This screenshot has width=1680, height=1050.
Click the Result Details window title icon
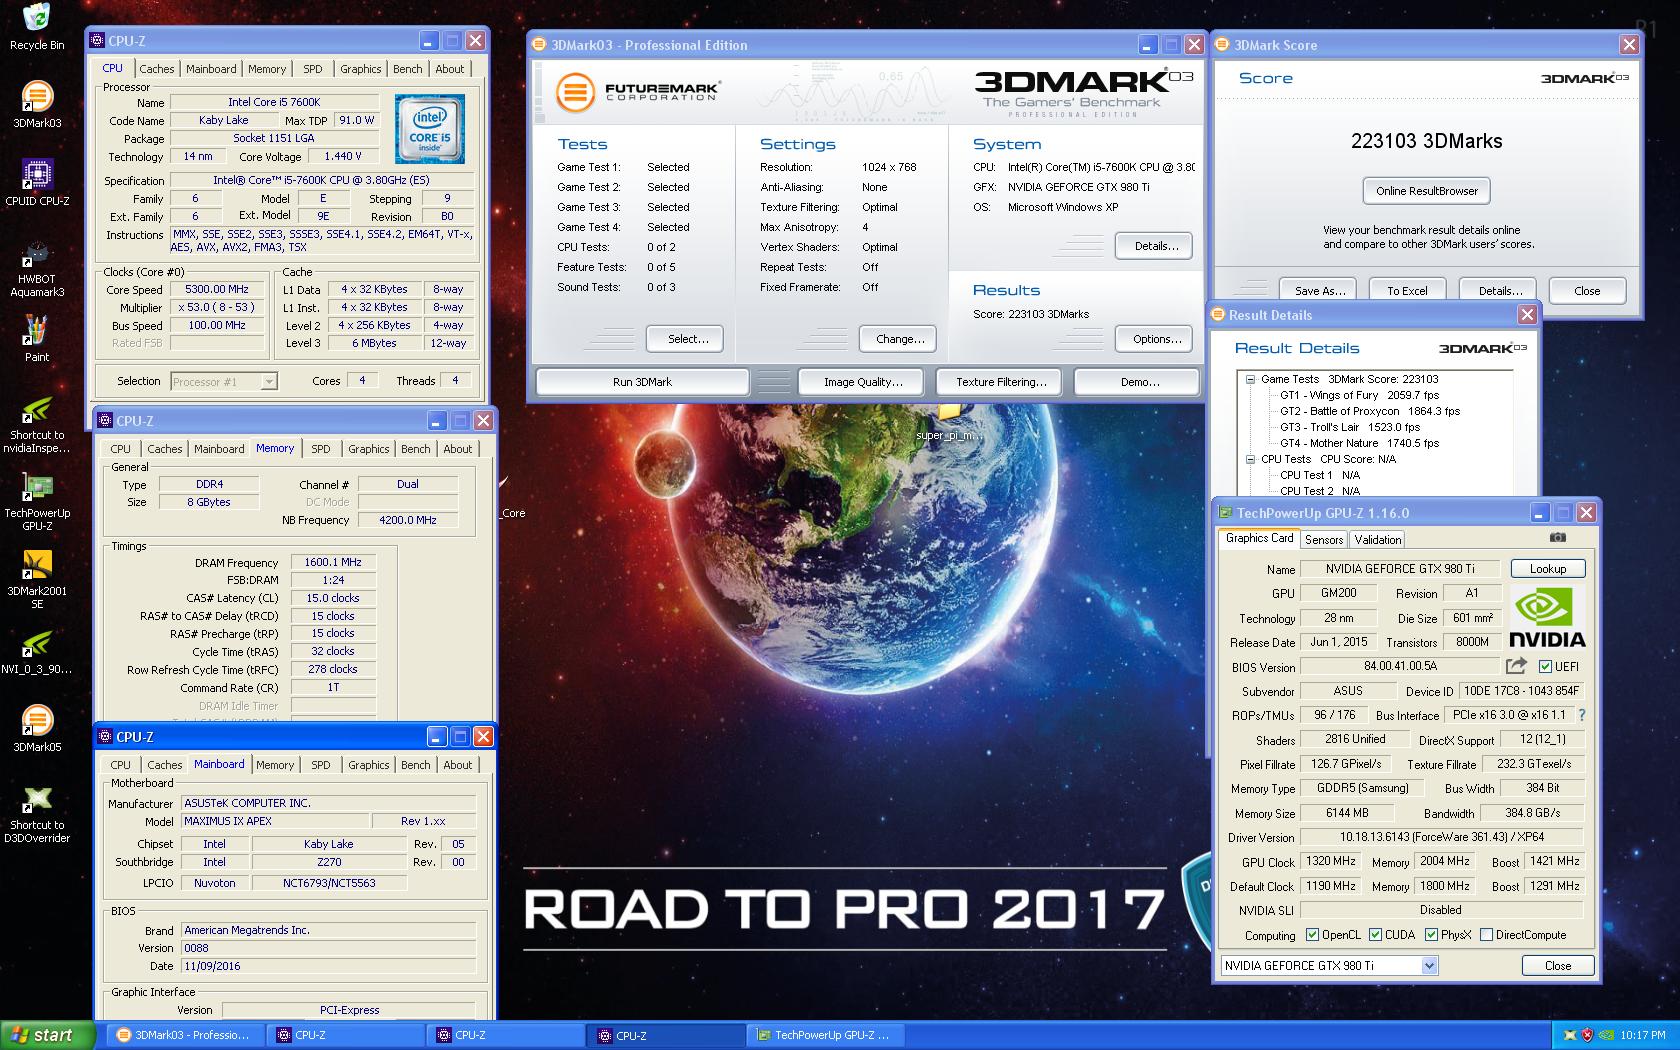pos(1217,315)
